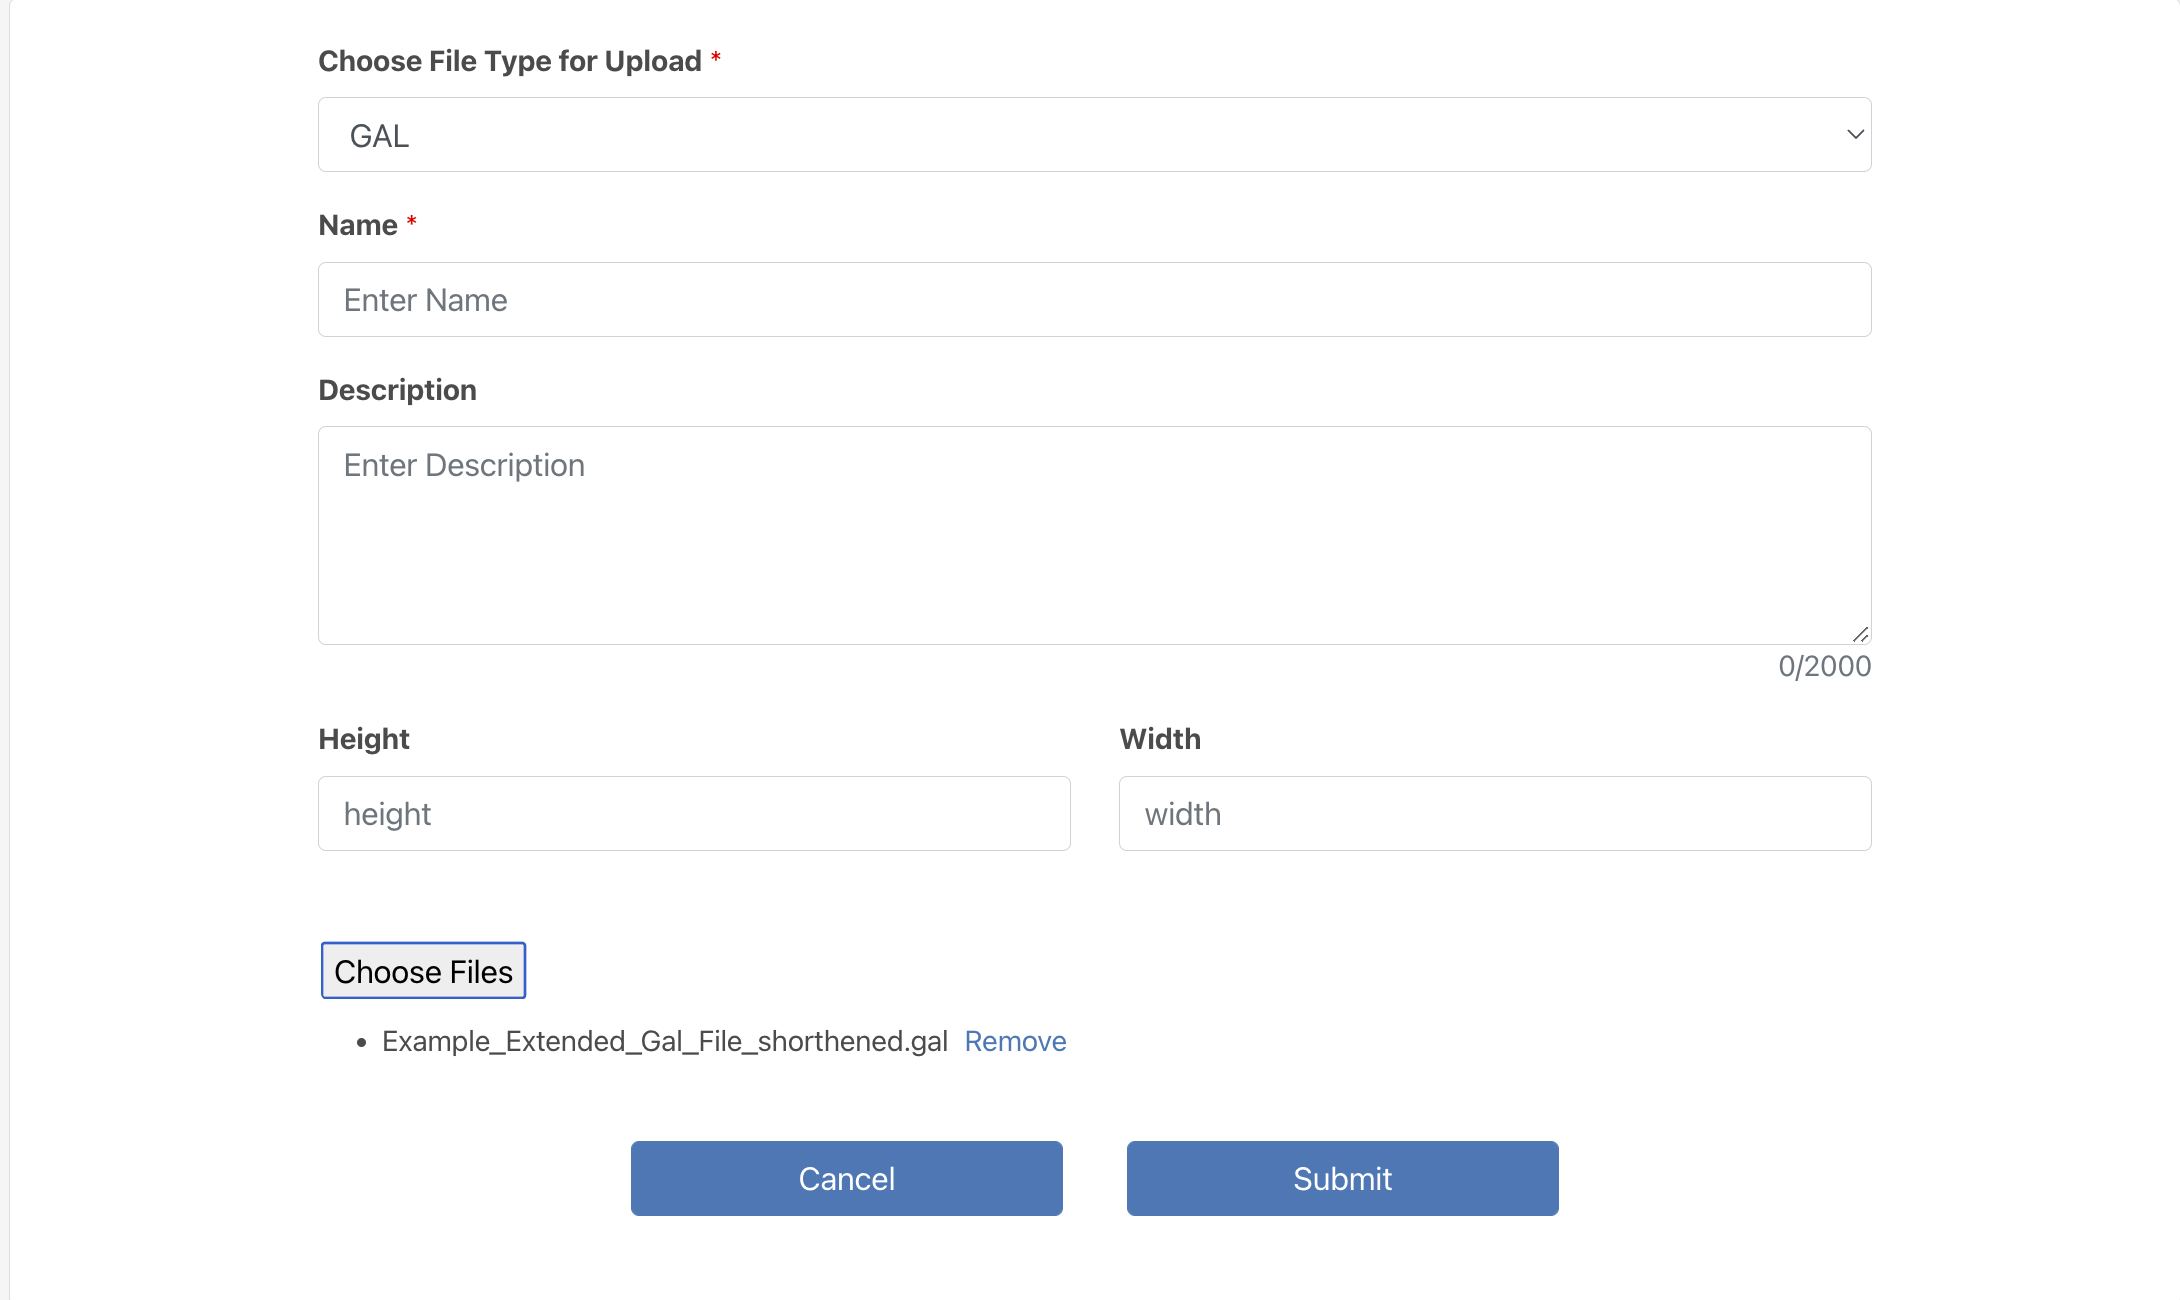This screenshot has height=1300, width=2180.
Task: Focus the Enter Name input field
Action: click(1094, 300)
